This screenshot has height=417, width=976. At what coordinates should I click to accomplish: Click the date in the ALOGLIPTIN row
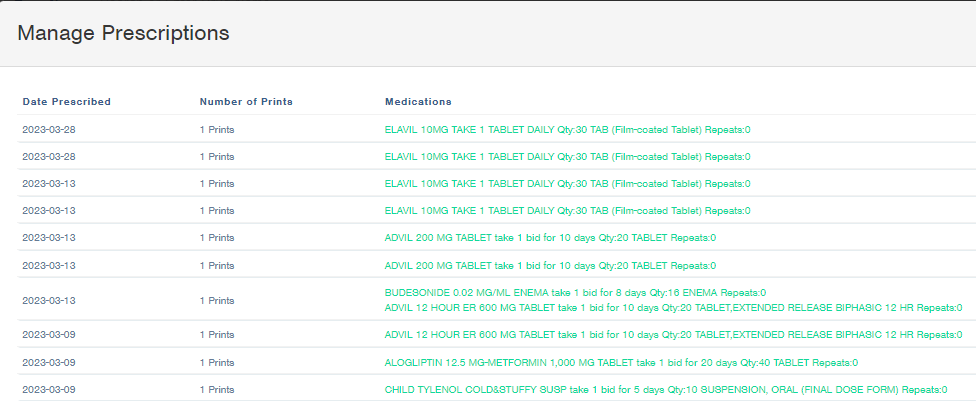click(49, 362)
